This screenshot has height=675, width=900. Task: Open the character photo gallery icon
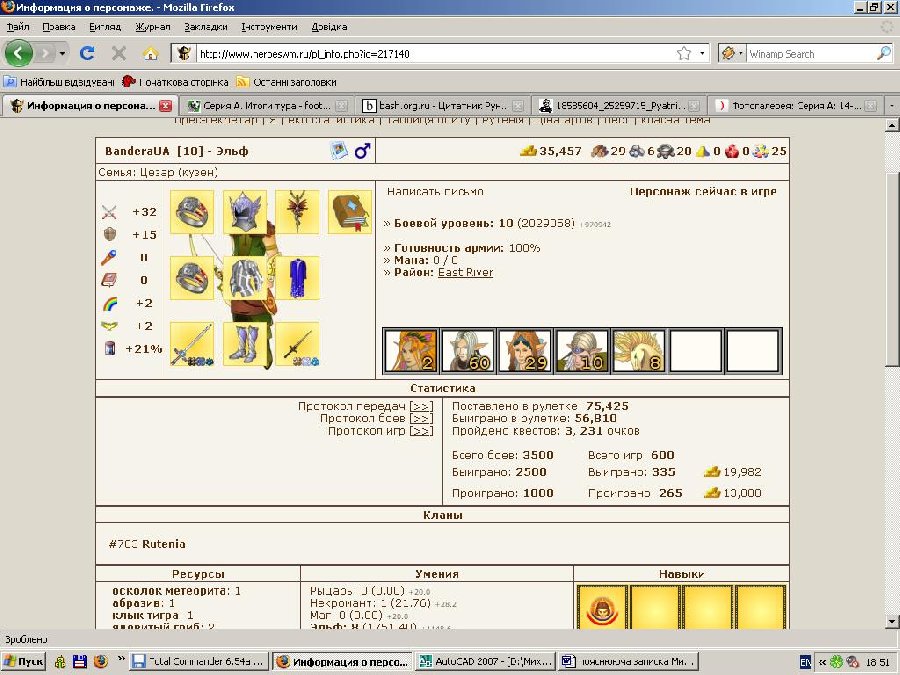click(x=339, y=151)
